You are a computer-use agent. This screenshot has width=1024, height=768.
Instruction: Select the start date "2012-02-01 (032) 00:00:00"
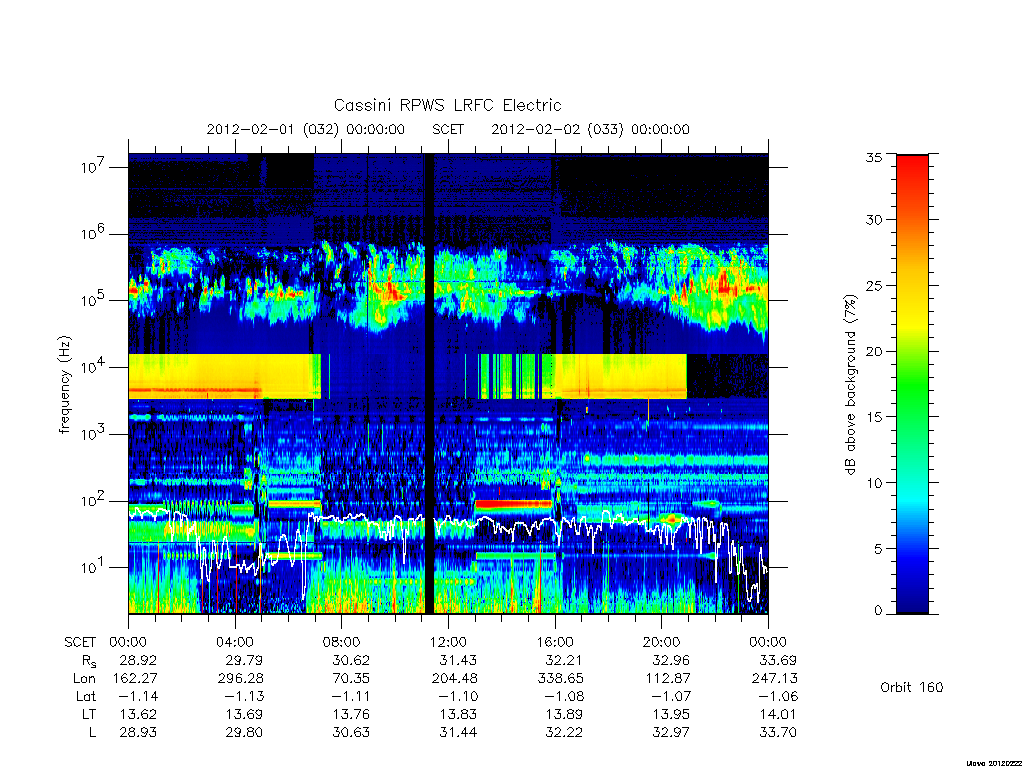click(306, 129)
